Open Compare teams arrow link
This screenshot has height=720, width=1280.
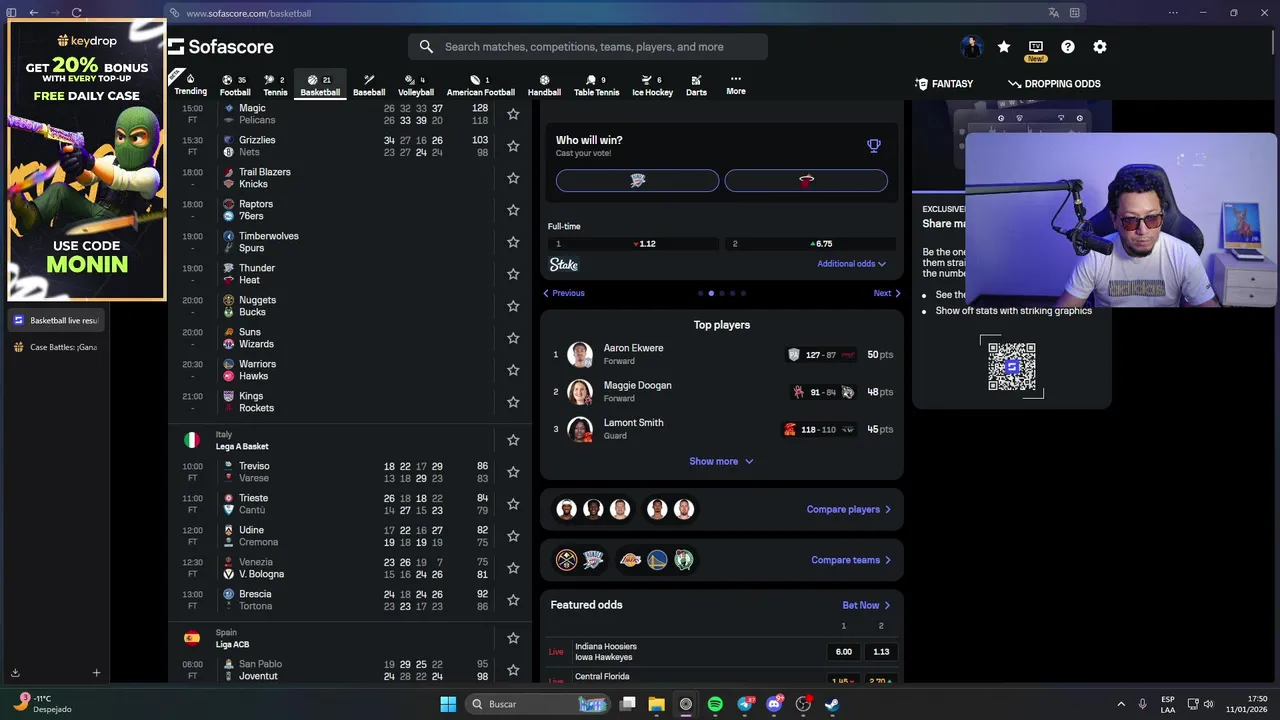point(851,560)
